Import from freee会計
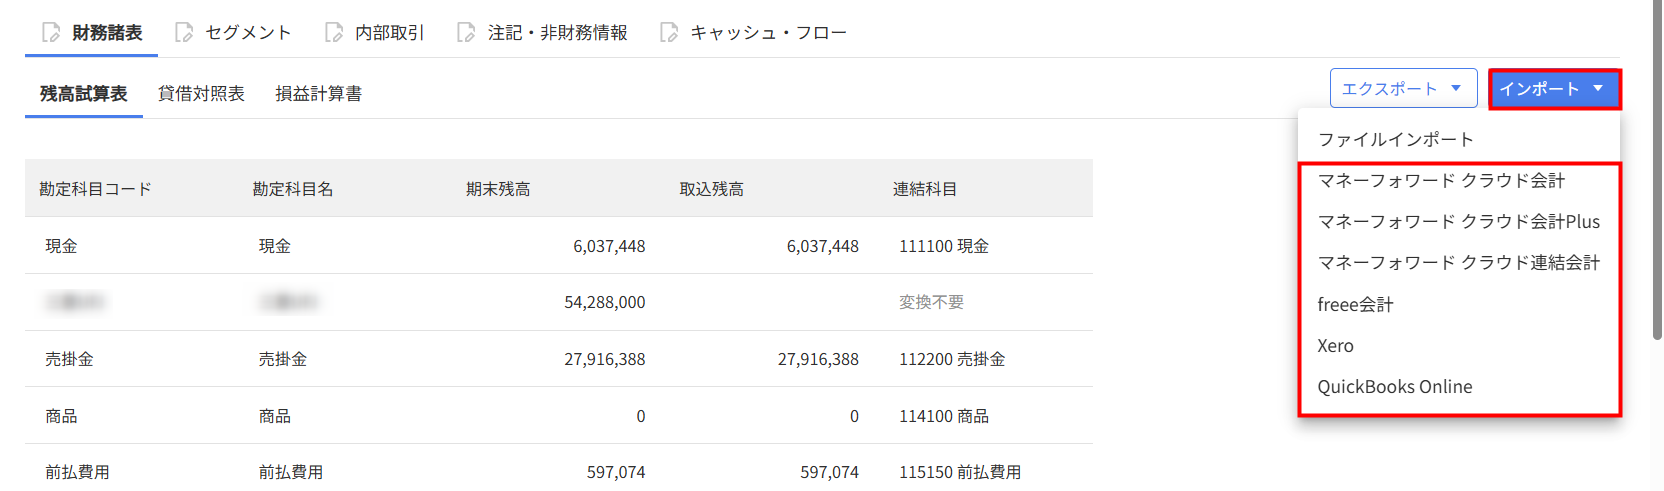Screen dimensions: 1664x491 (1355, 305)
